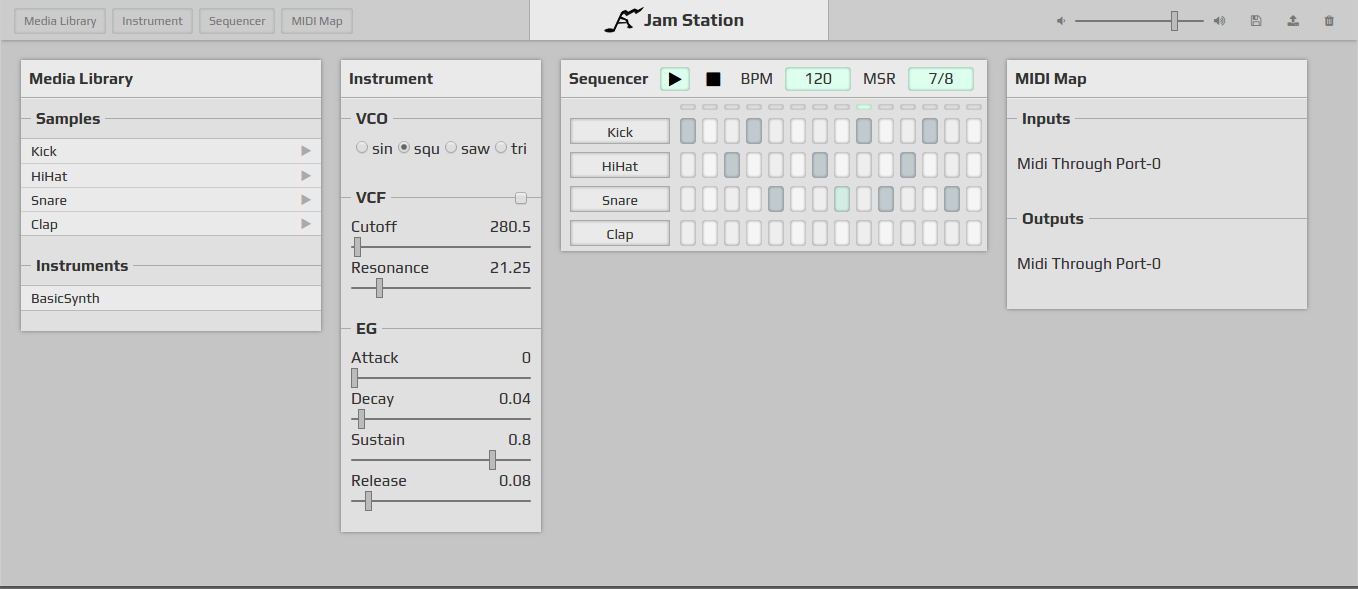
Task: Select the squ waveform radio button
Action: click(404, 148)
